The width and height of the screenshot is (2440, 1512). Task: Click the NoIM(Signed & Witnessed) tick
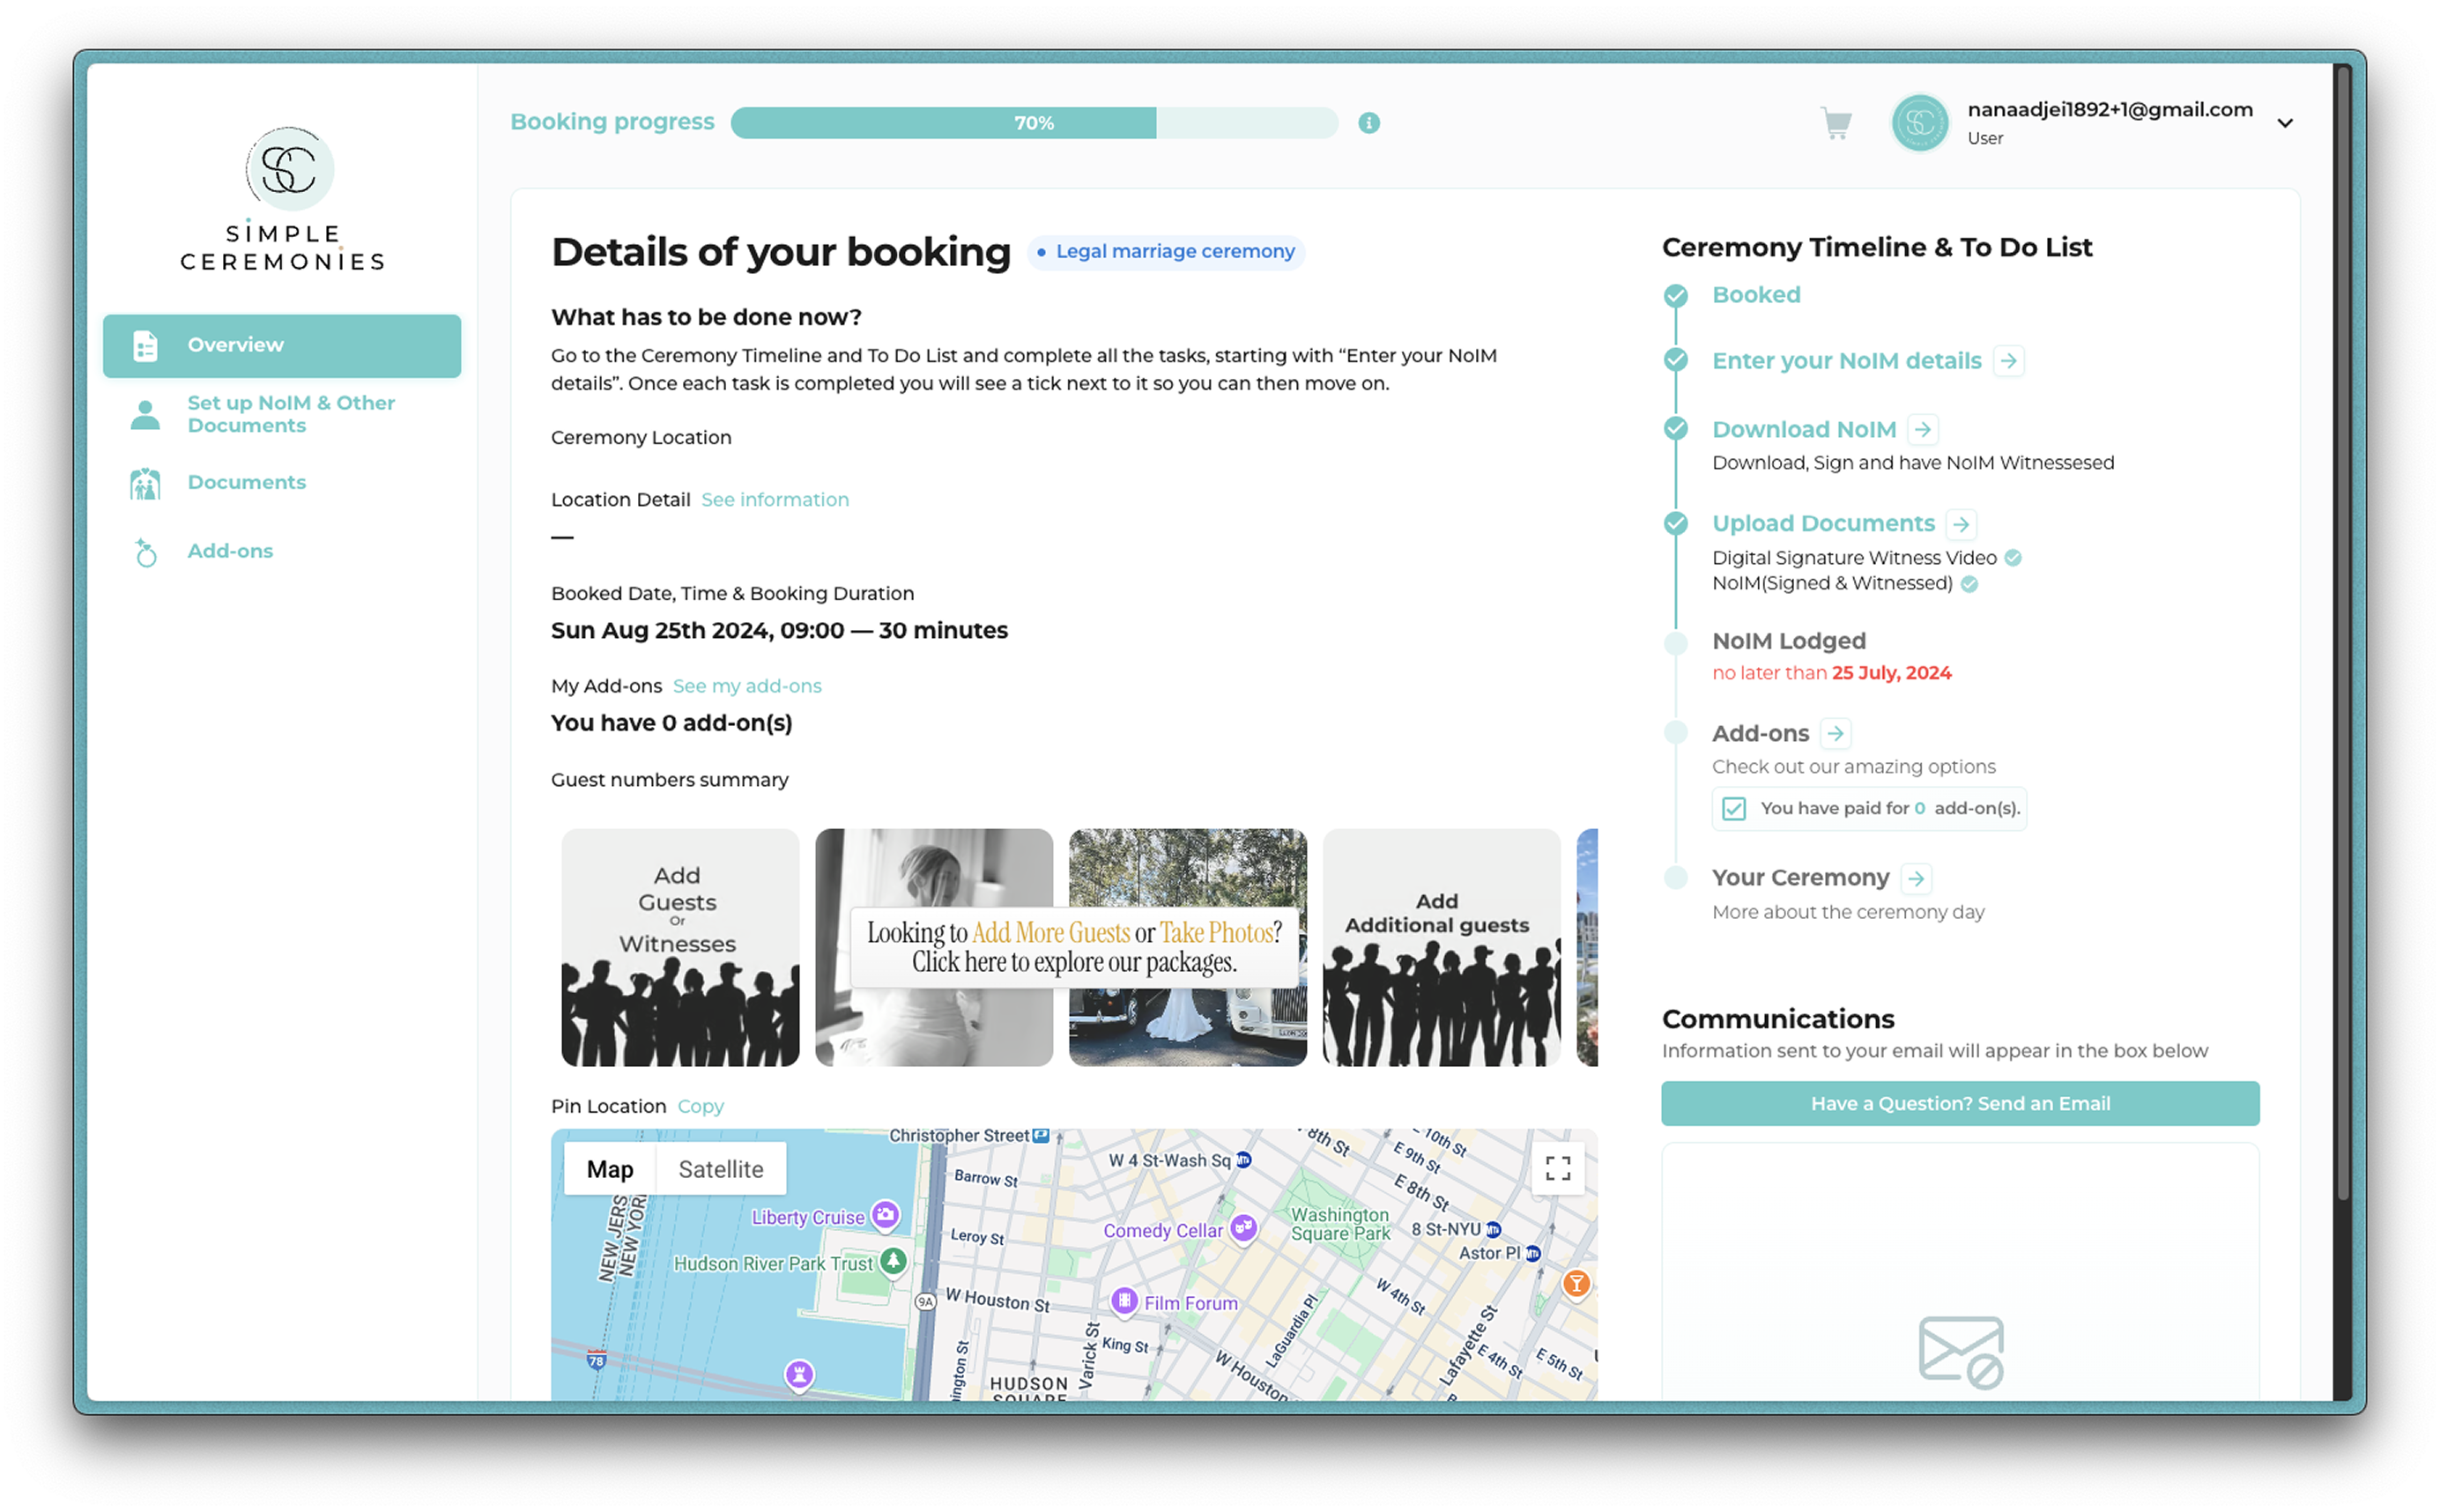pyautogui.click(x=1969, y=584)
